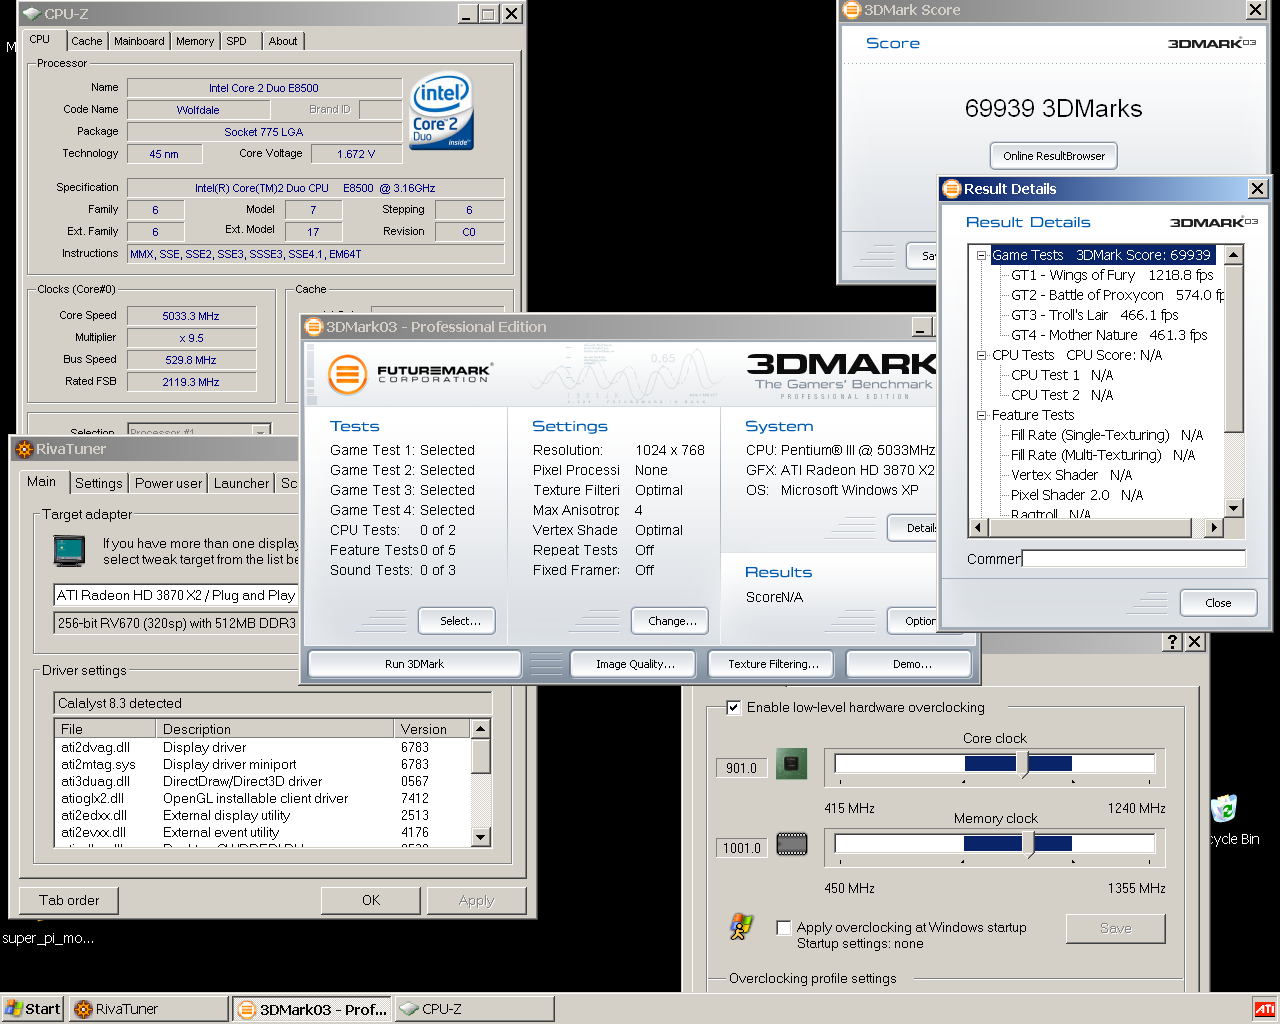Select ati2dvag.dll row in driver list
Viewport: 1280px width, 1024px height.
[262, 747]
